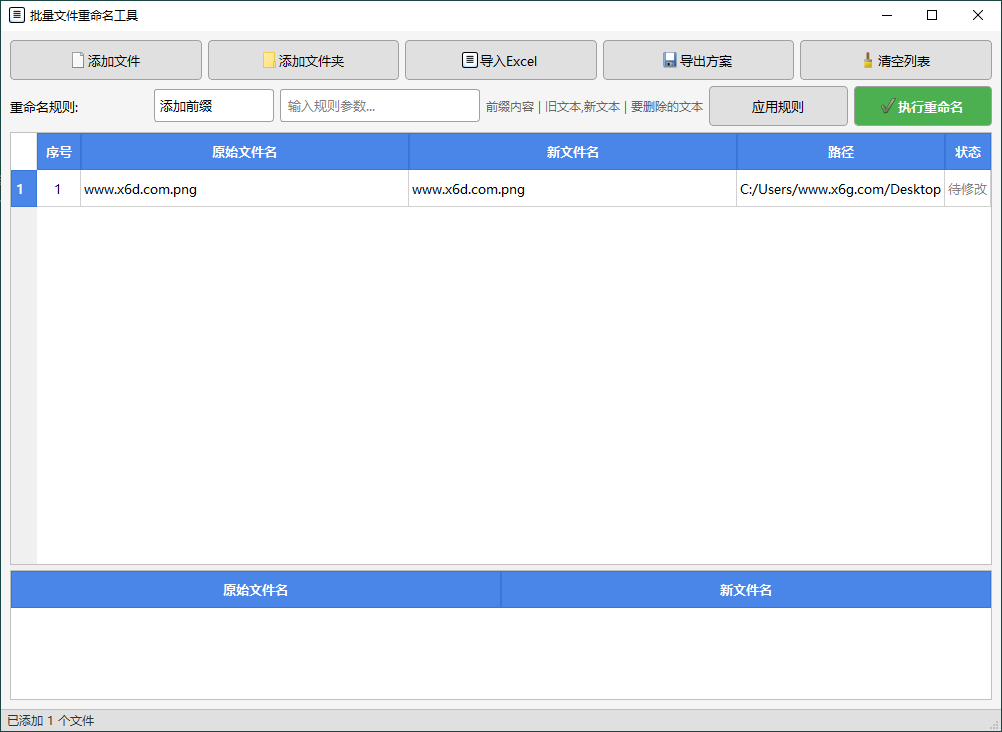Click the 路径 column header
1002x732 pixels.
pos(840,152)
